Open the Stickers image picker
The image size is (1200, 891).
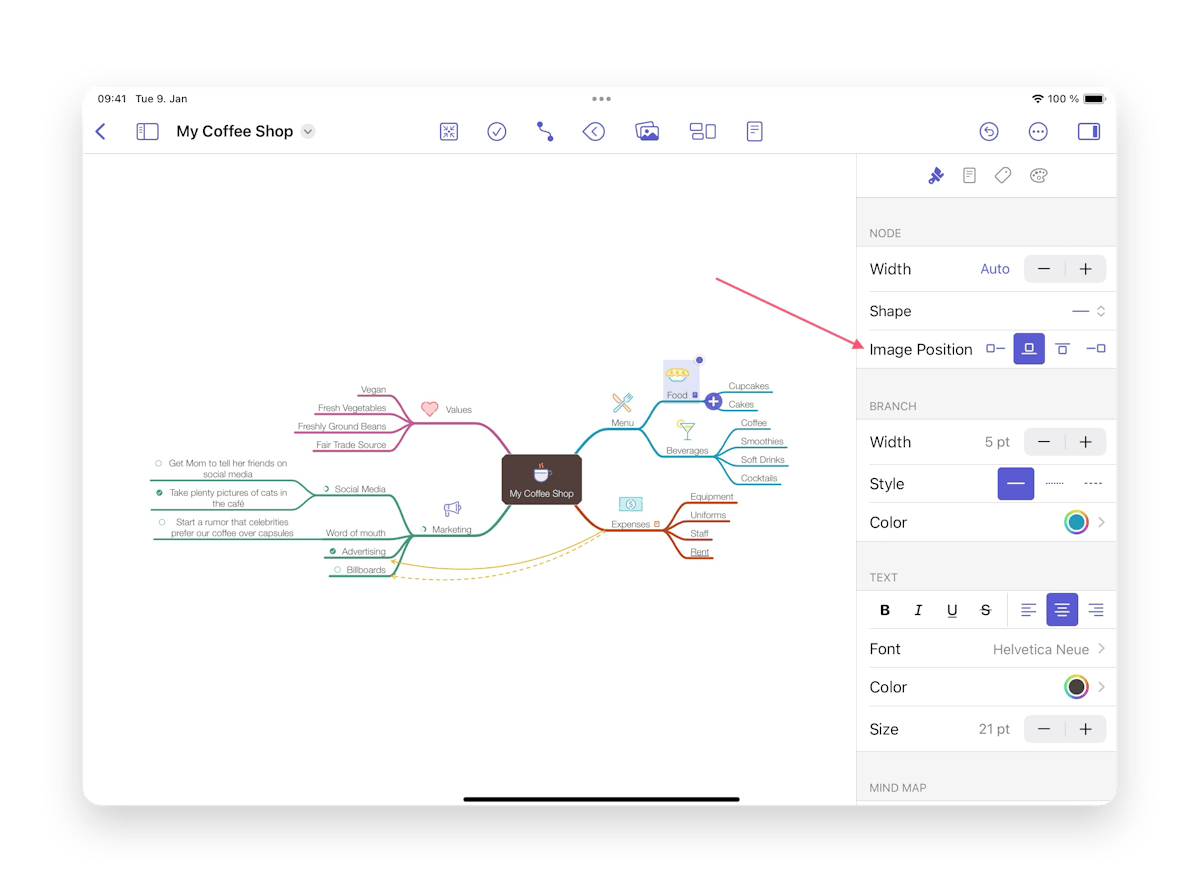point(647,131)
